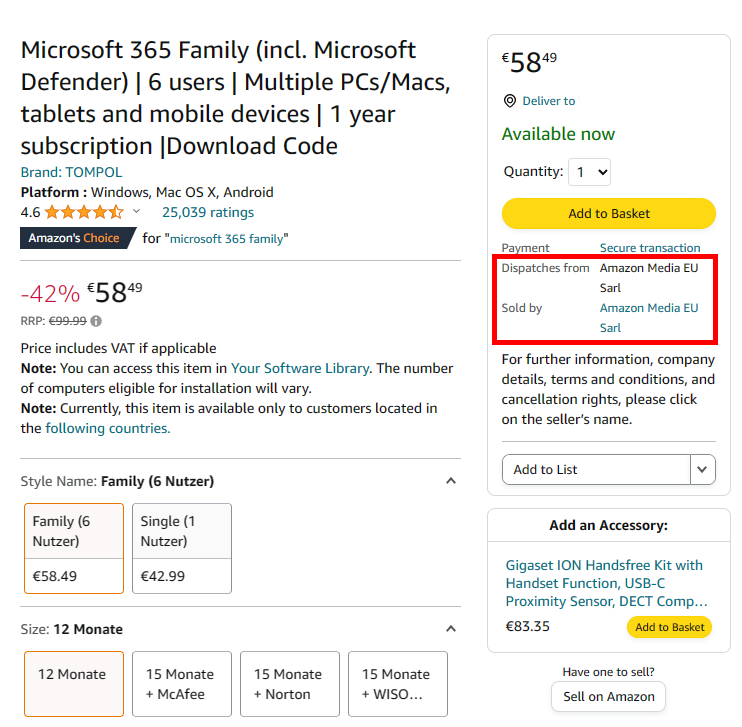Collapse the Size section chevron
This screenshot has height=727, width=742.
(451, 629)
